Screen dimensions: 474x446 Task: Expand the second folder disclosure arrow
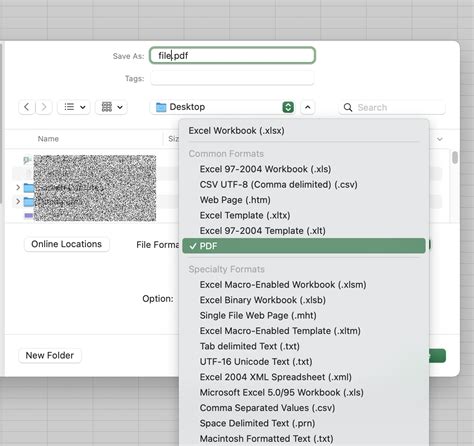[x=18, y=201]
